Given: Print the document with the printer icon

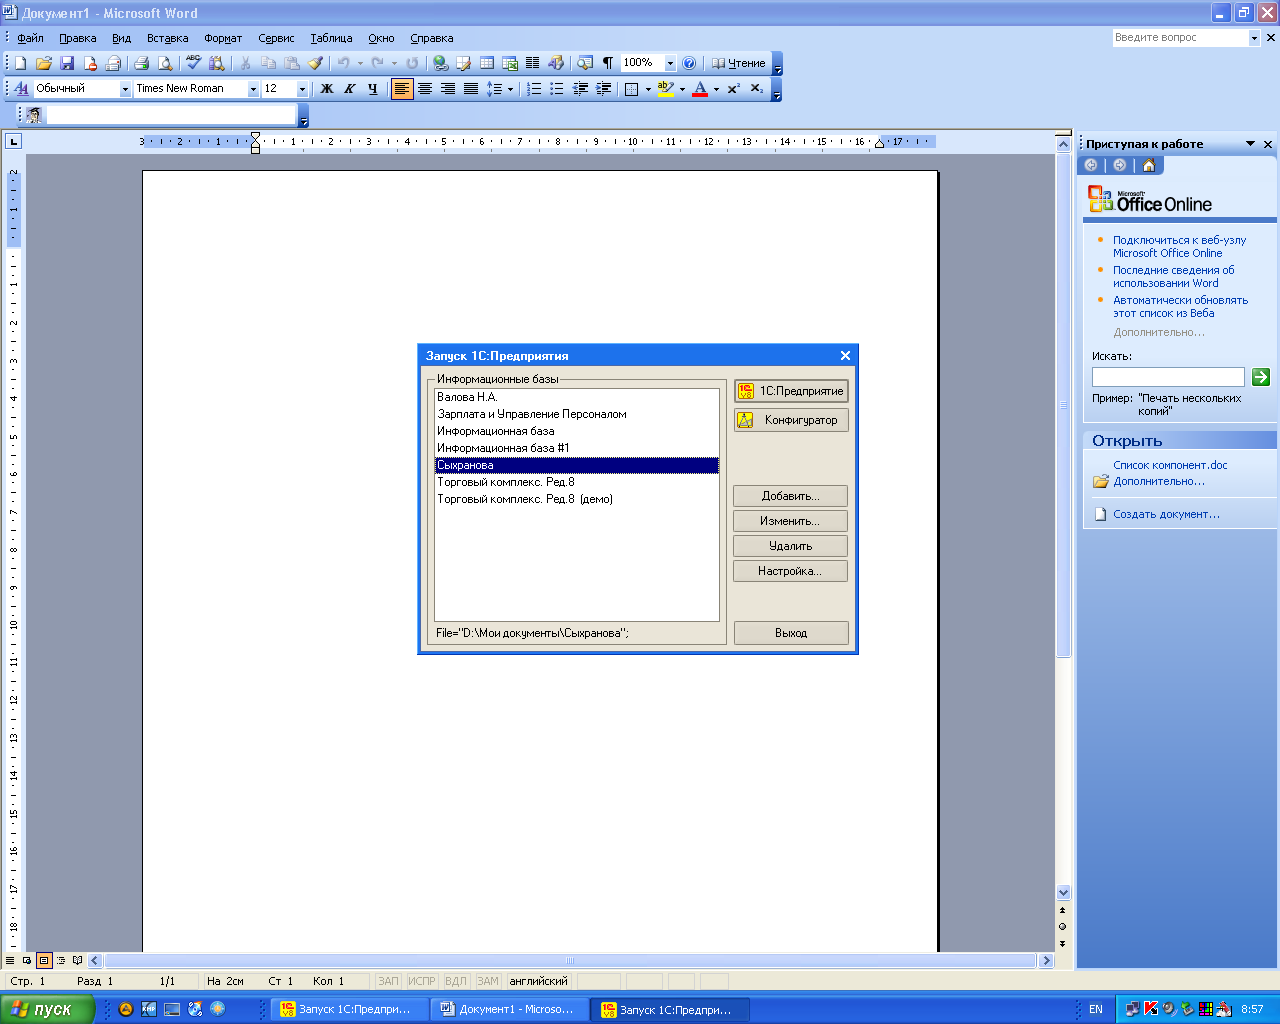Looking at the screenshot, I should click(x=141, y=63).
